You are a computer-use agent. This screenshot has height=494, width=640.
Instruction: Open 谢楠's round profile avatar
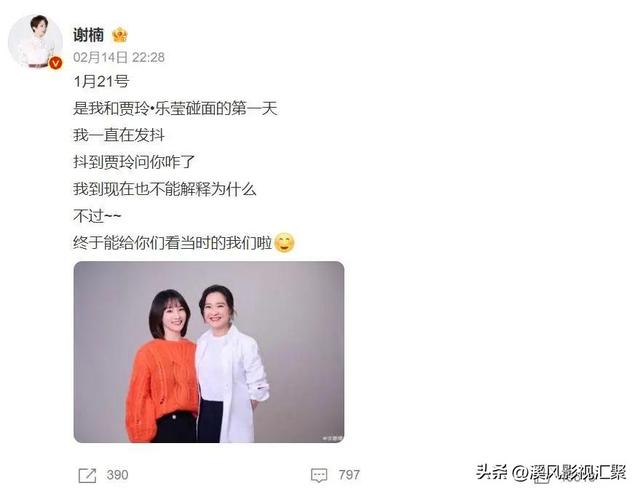[x=36, y=41]
